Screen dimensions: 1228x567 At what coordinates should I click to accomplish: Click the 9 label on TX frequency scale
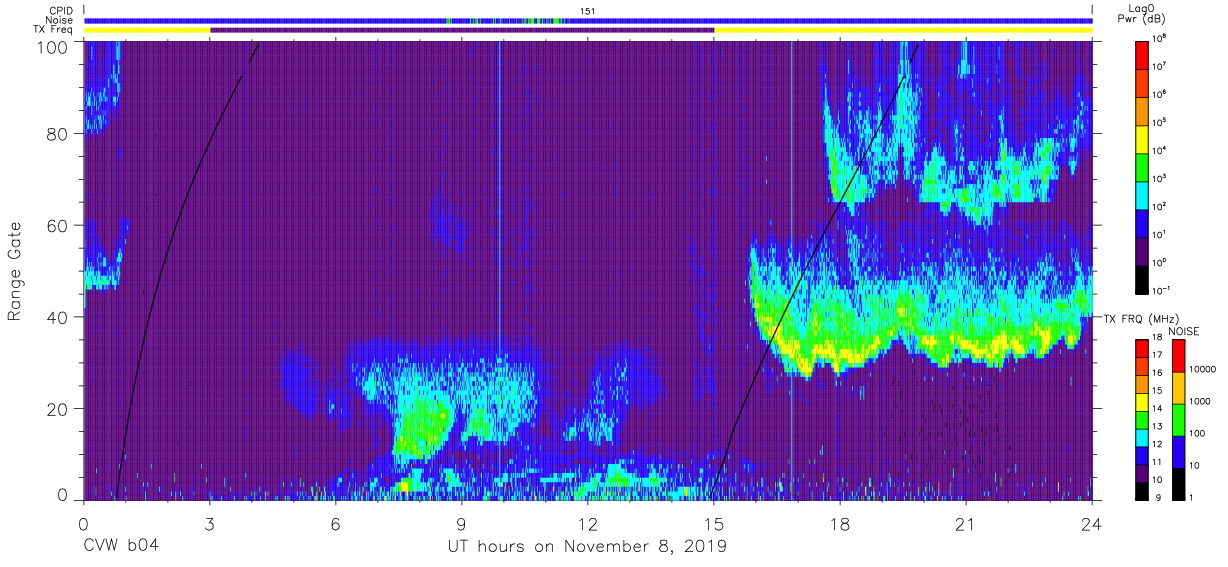point(1159,498)
